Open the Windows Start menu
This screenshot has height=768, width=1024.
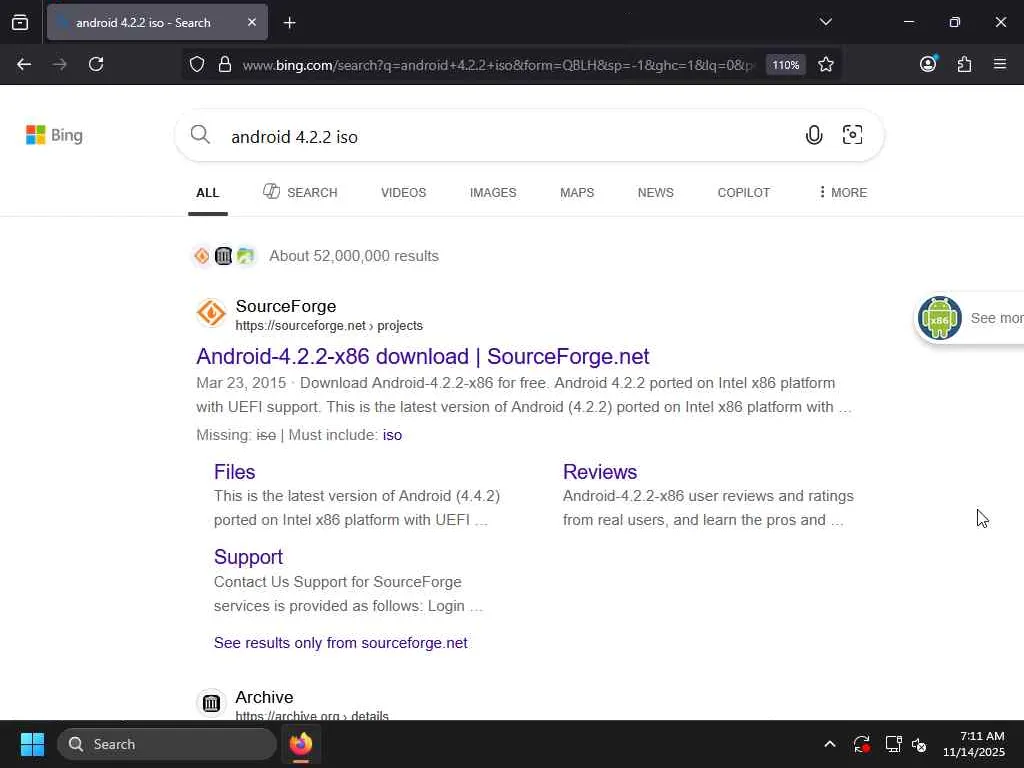(x=32, y=744)
